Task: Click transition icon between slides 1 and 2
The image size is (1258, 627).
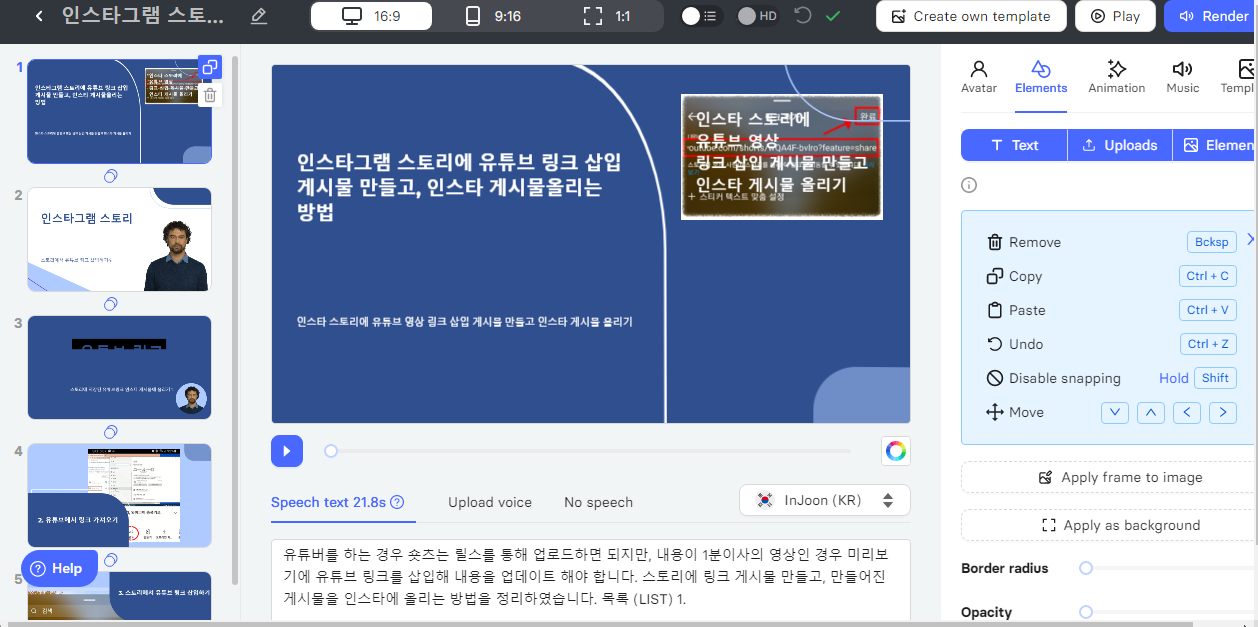Action: 111,176
